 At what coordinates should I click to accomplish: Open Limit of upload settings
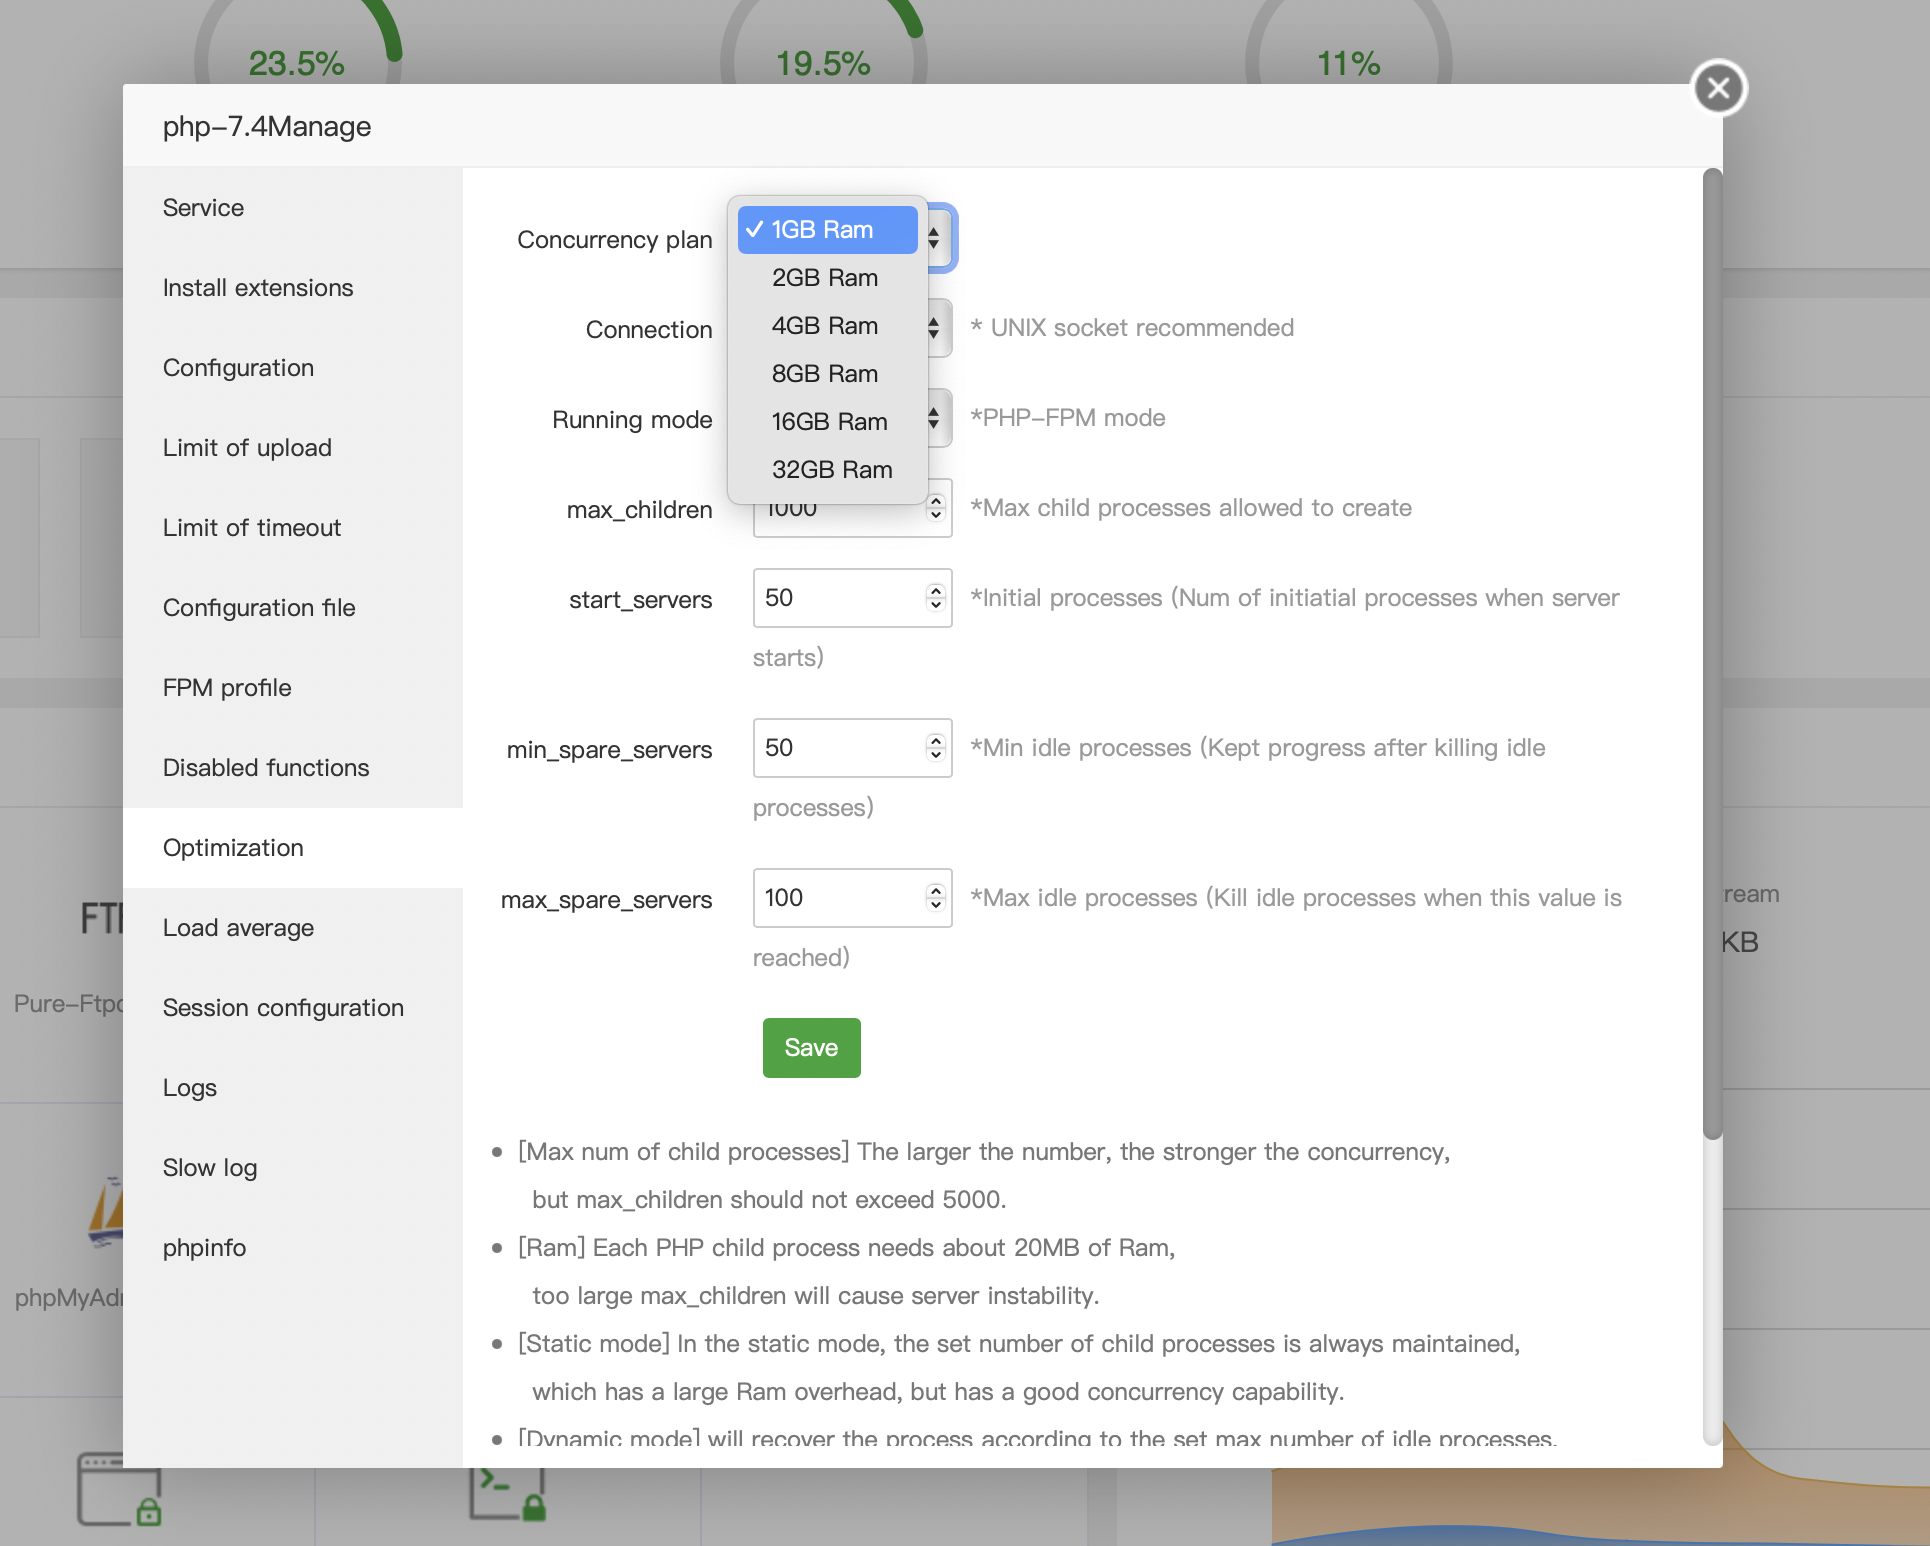293,448
